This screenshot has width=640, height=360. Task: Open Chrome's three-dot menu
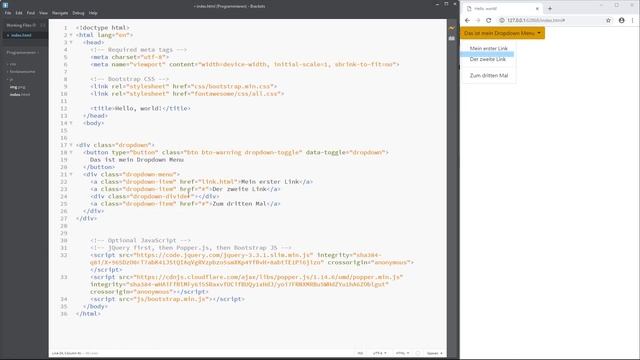[x=633, y=20]
